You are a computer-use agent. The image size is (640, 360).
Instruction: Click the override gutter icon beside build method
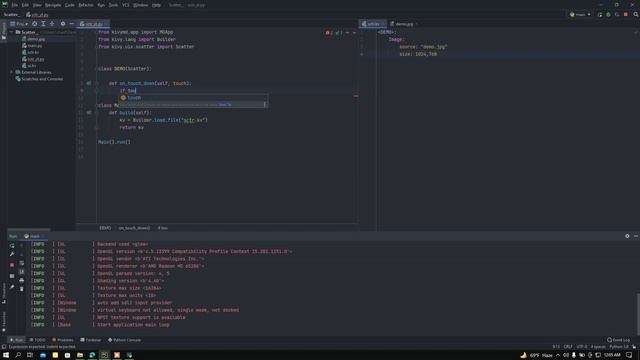point(89,113)
